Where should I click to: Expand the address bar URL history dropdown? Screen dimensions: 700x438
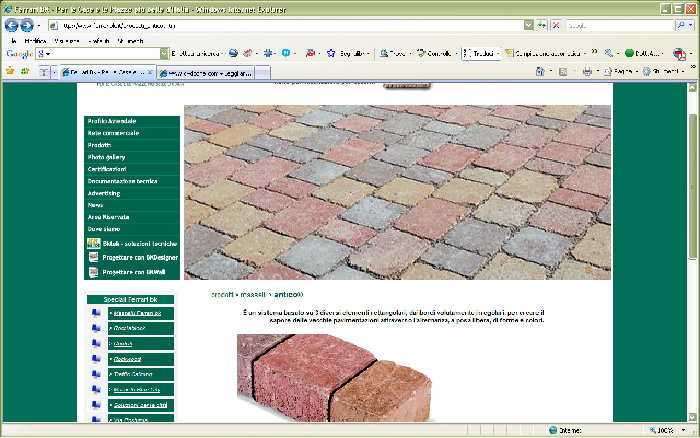coord(529,26)
